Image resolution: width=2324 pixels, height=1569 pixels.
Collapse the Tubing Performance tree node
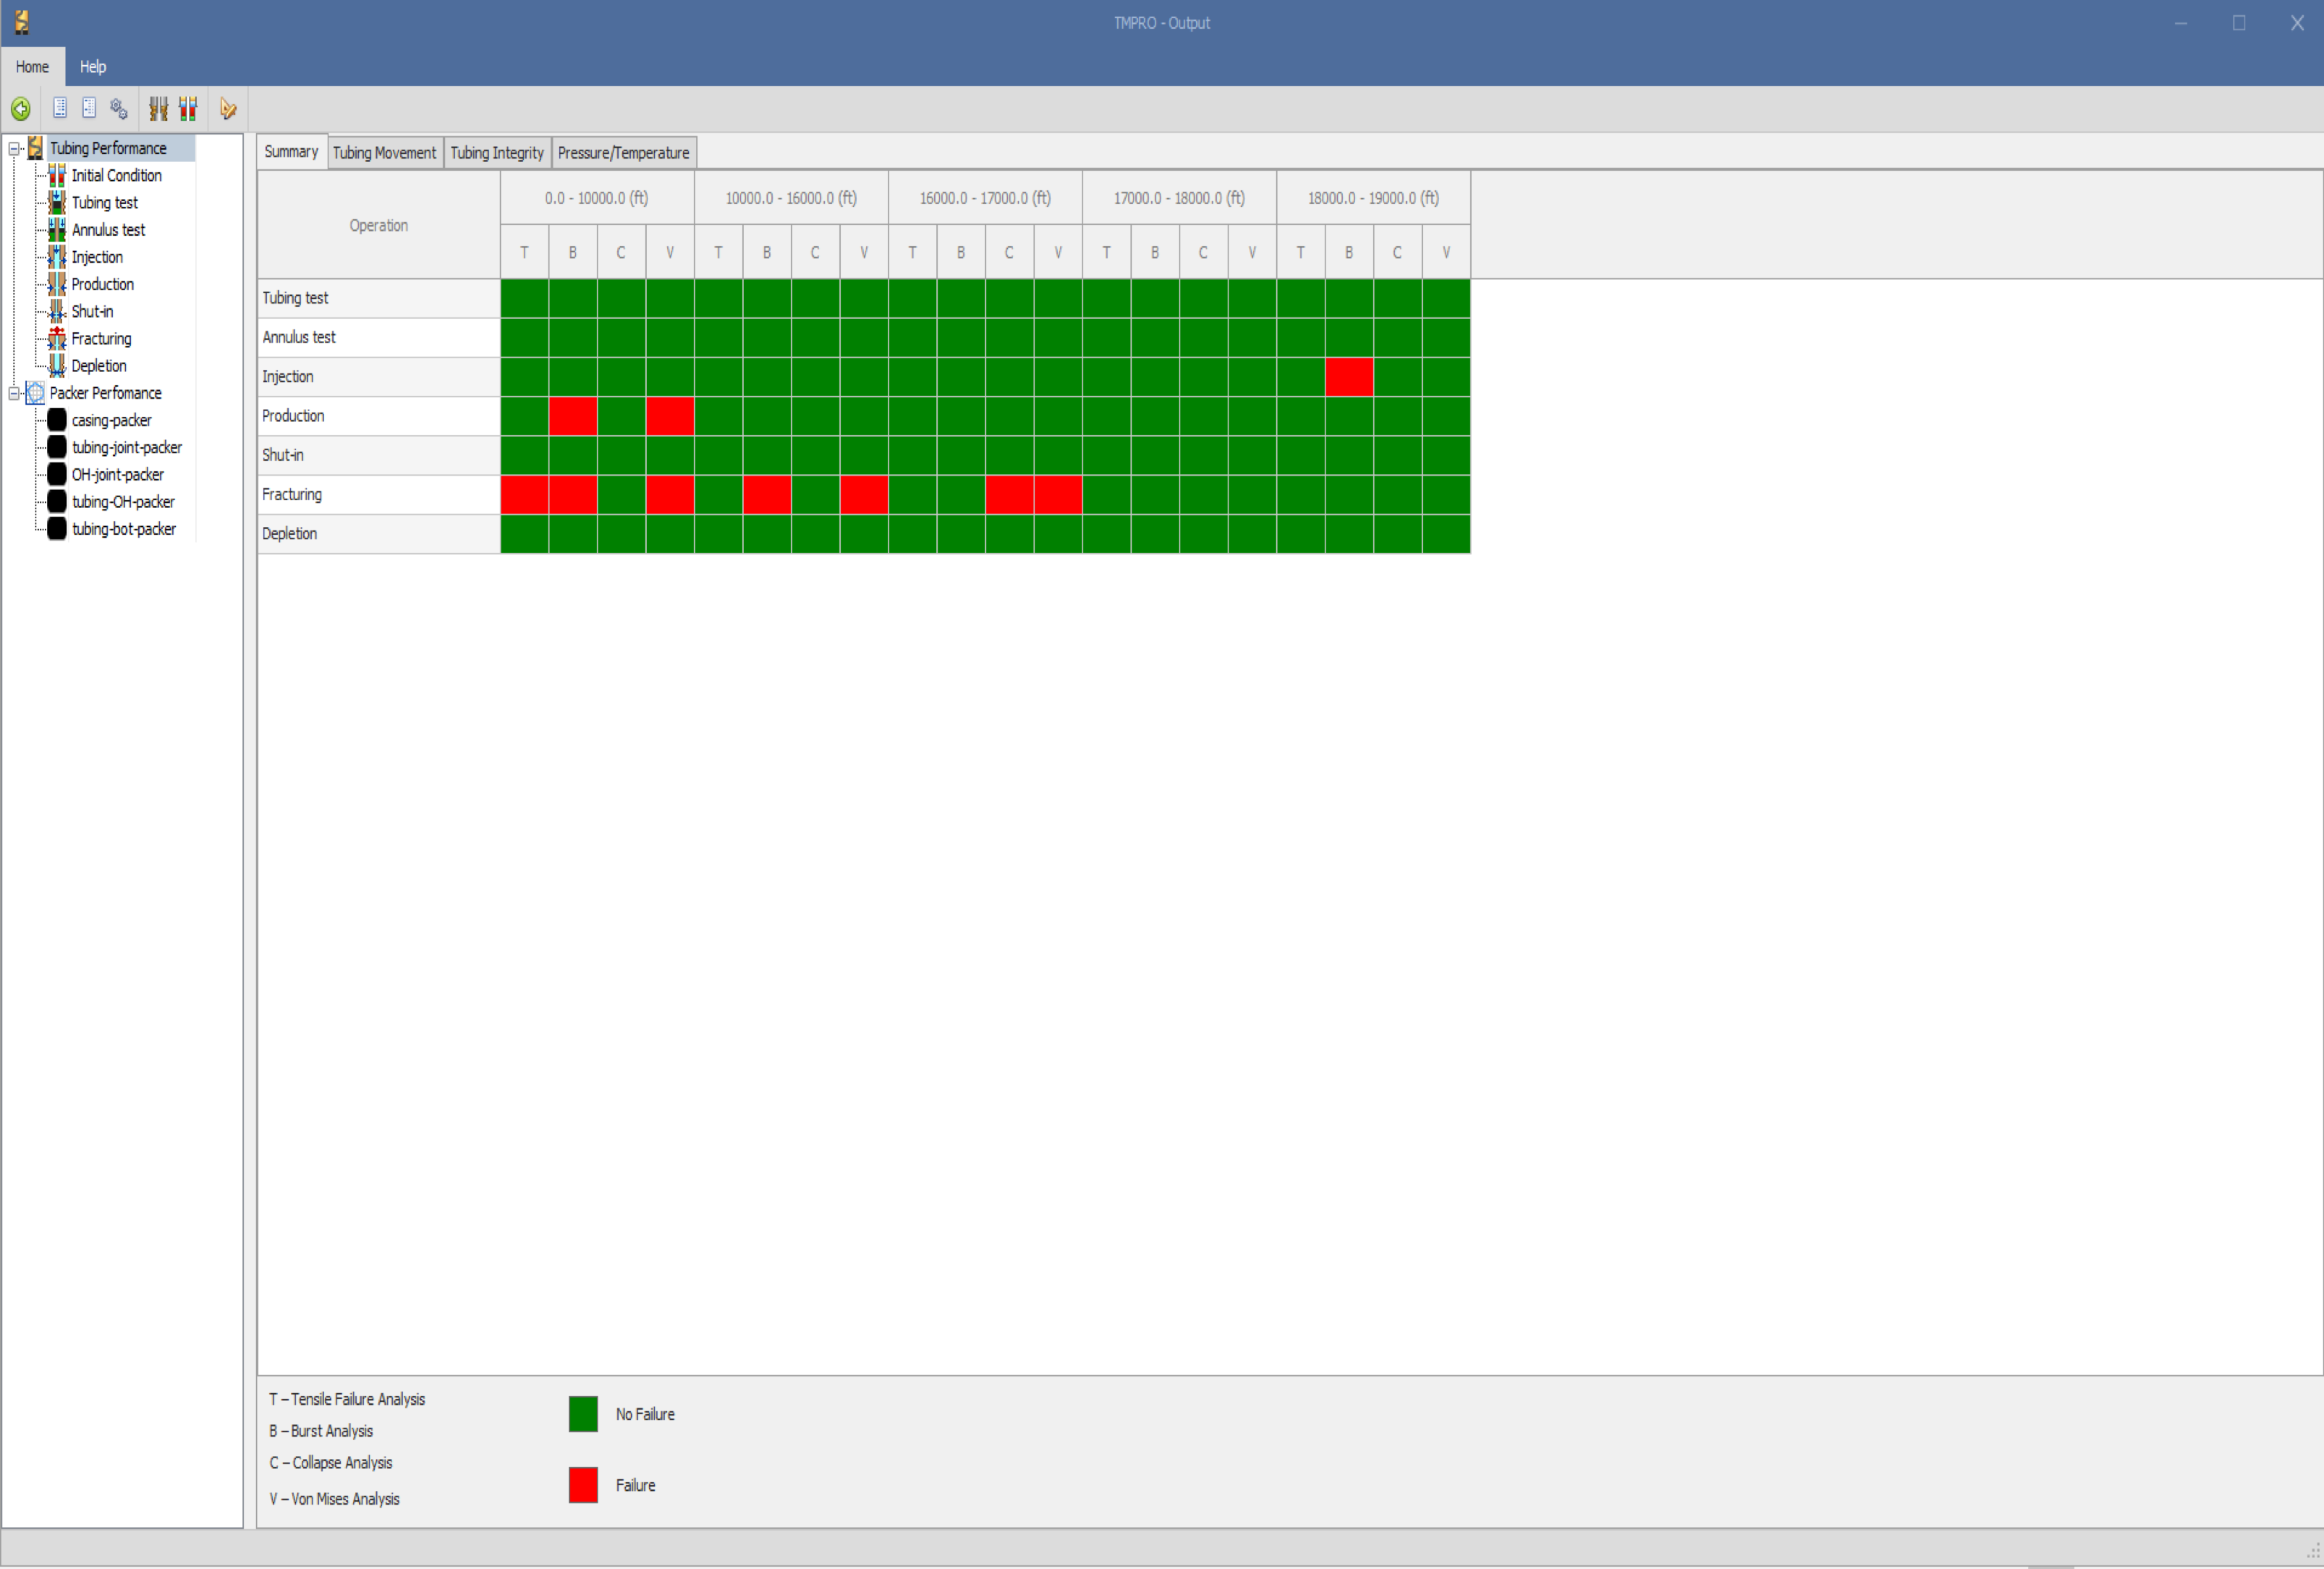tap(14, 148)
